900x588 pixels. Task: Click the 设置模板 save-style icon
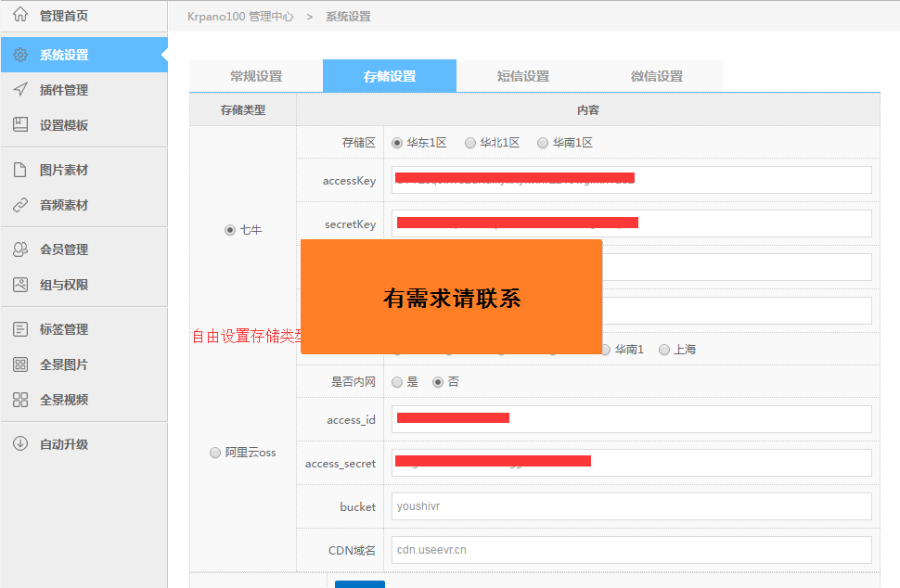20,122
